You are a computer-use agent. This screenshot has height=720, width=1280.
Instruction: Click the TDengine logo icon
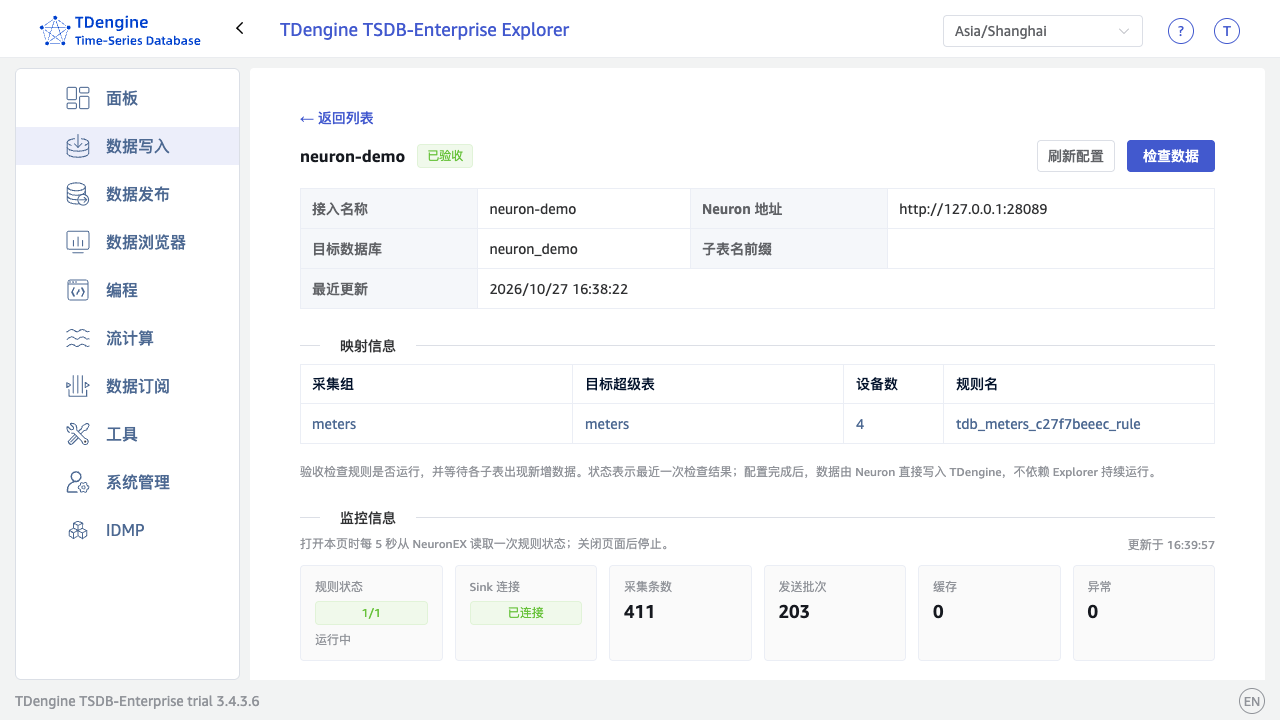(x=55, y=31)
